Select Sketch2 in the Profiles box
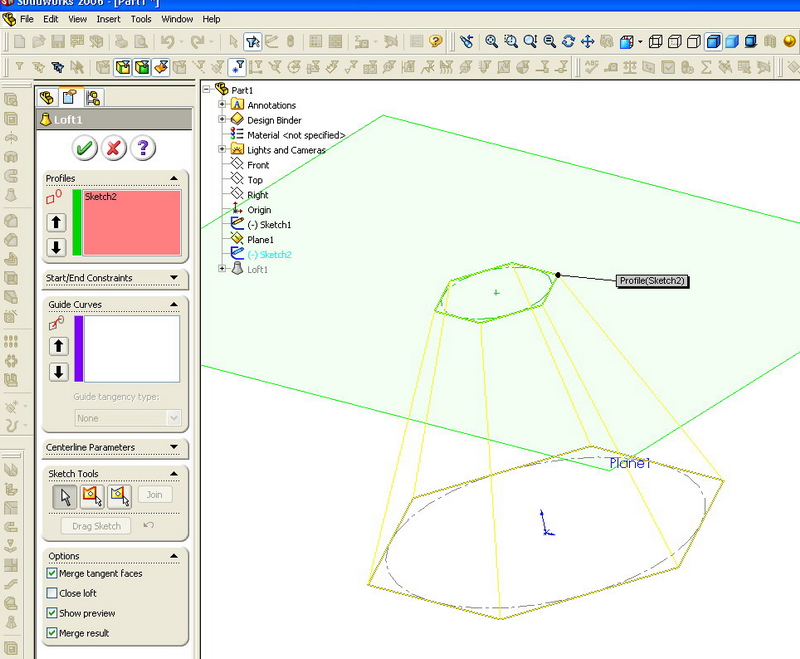The image size is (800, 659). [x=101, y=197]
